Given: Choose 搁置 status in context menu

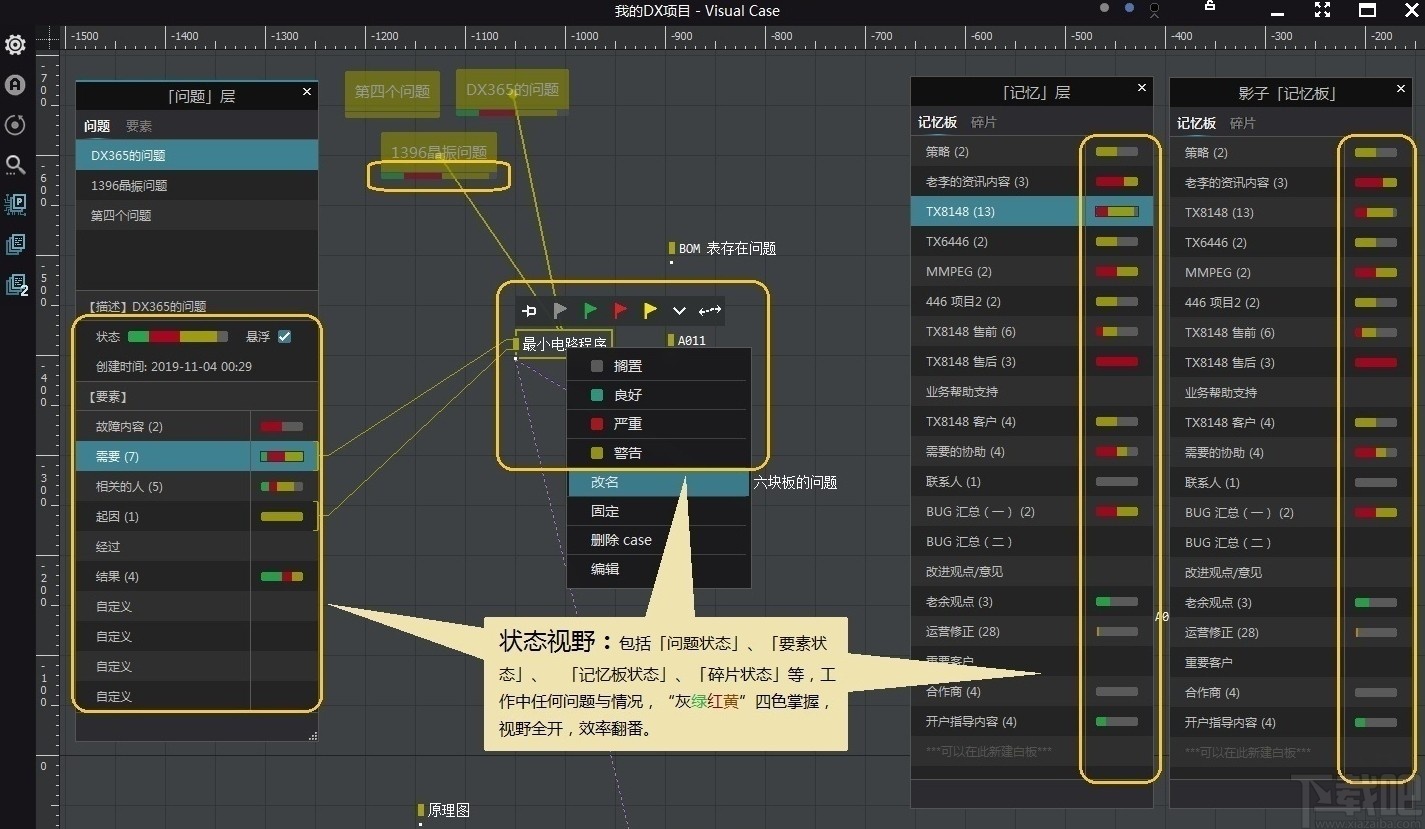Looking at the screenshot, I should click(x=658, y=367).
